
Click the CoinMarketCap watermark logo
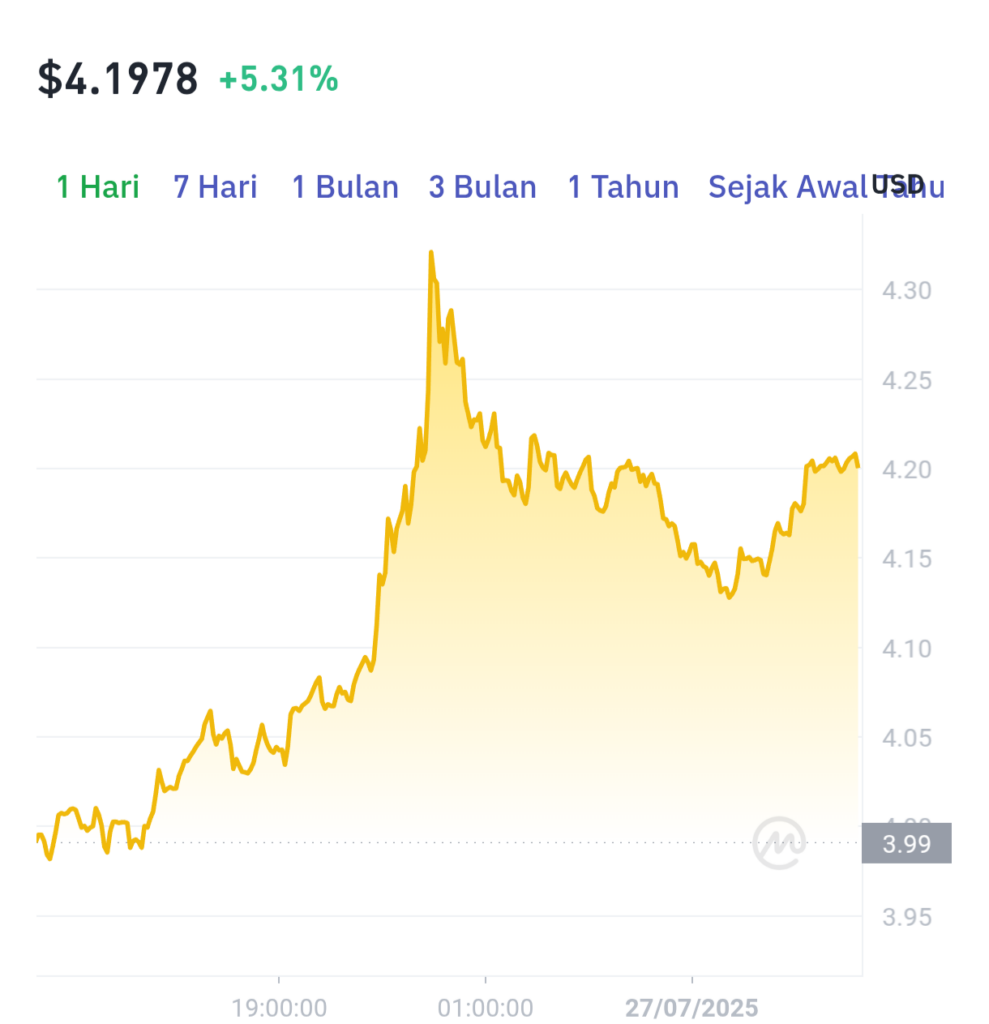[x=779, y=842]
